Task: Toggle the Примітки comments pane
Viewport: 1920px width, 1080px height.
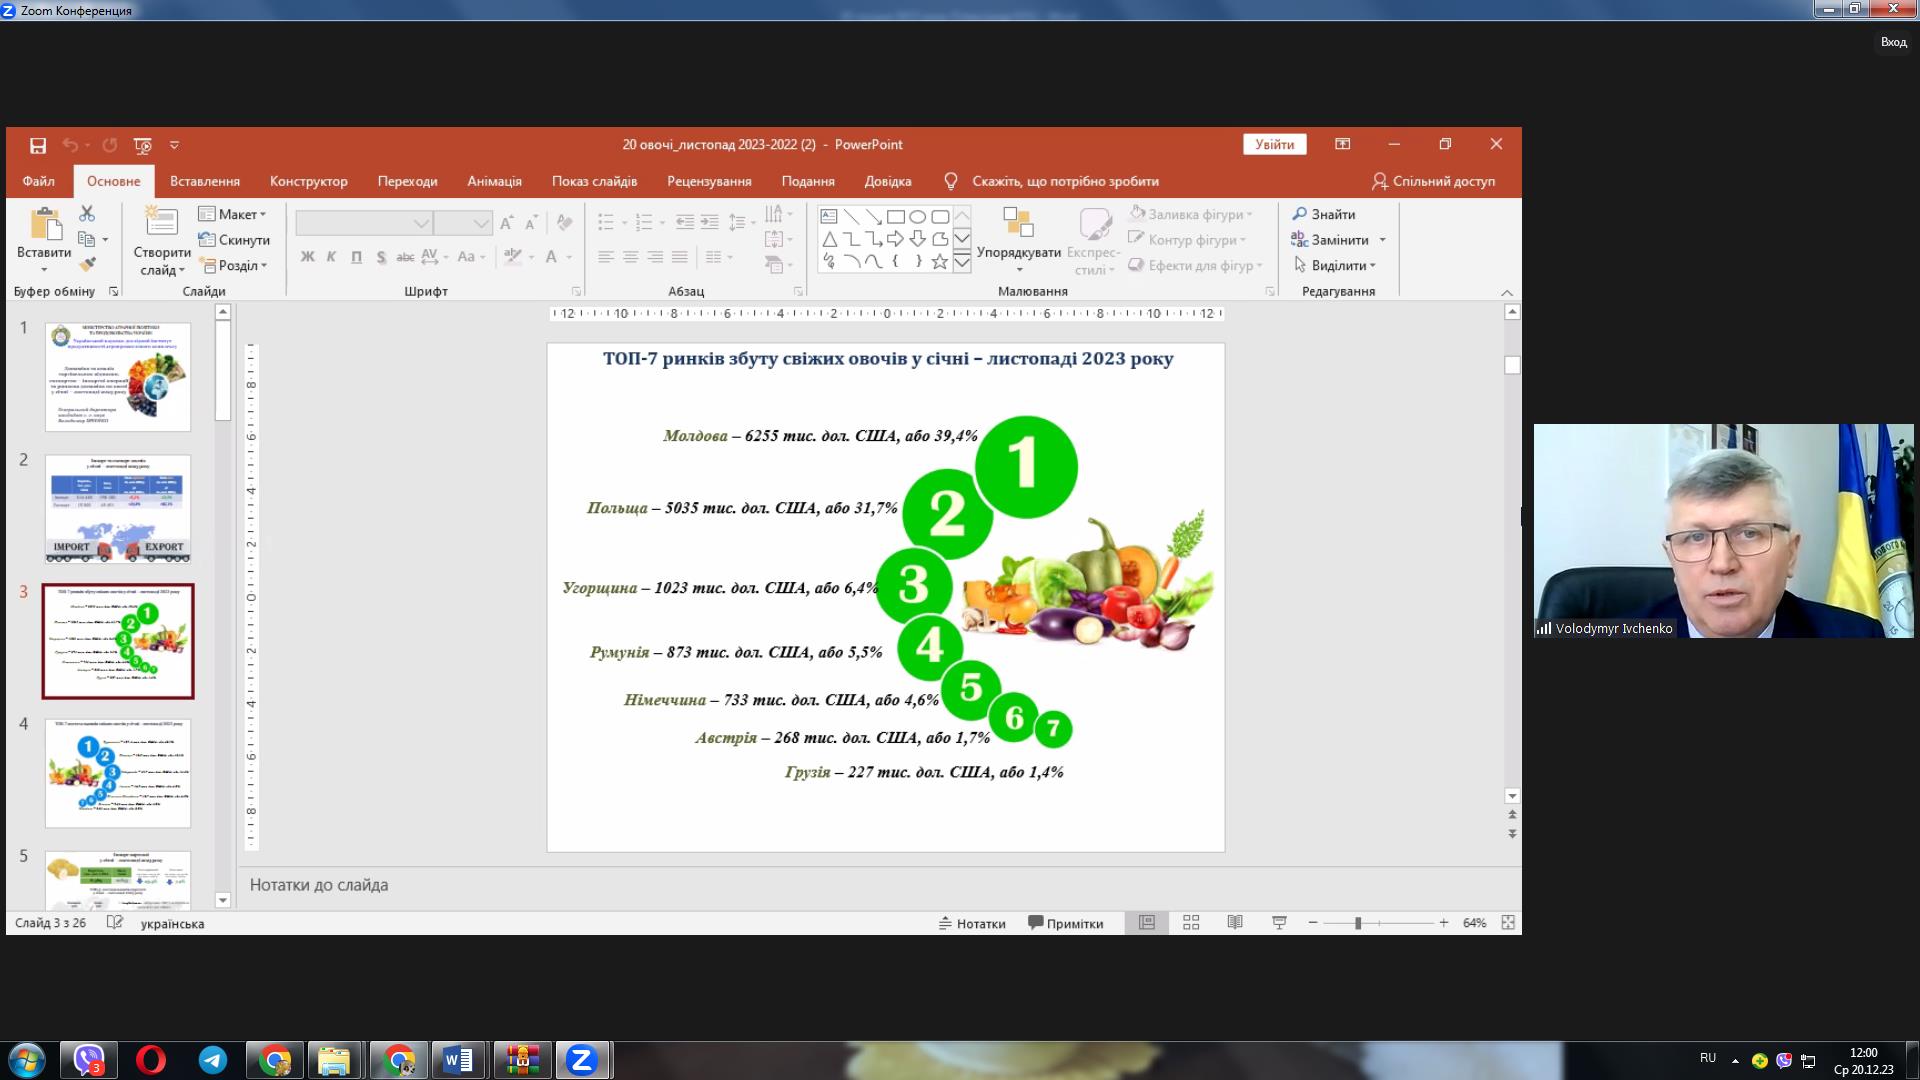Action: (1066, 923)
